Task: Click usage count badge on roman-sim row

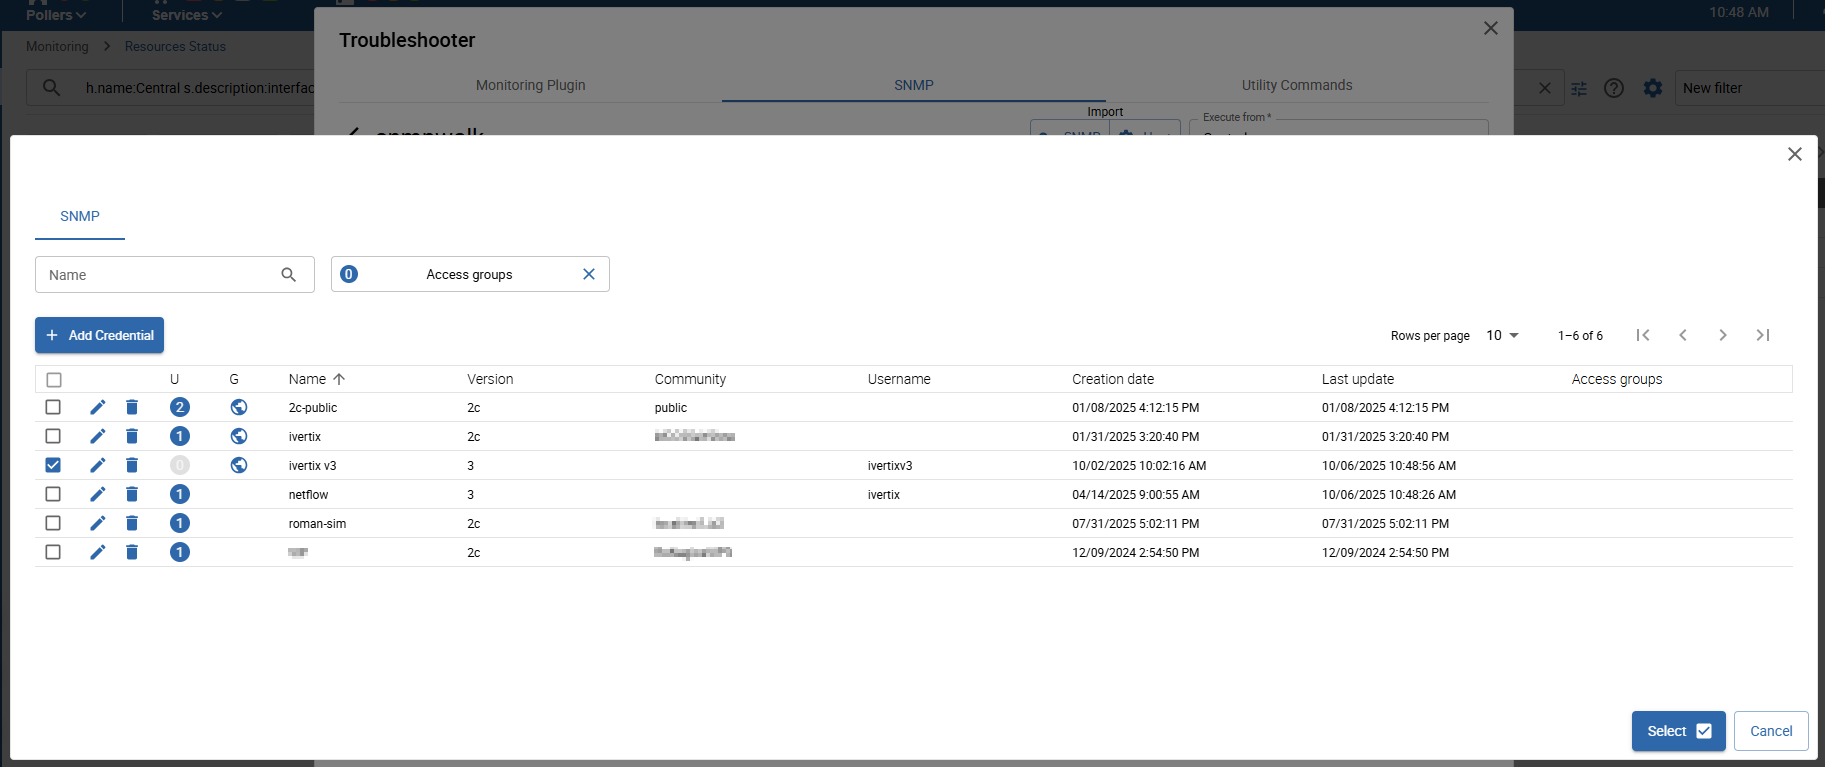Action: (180, 523)
